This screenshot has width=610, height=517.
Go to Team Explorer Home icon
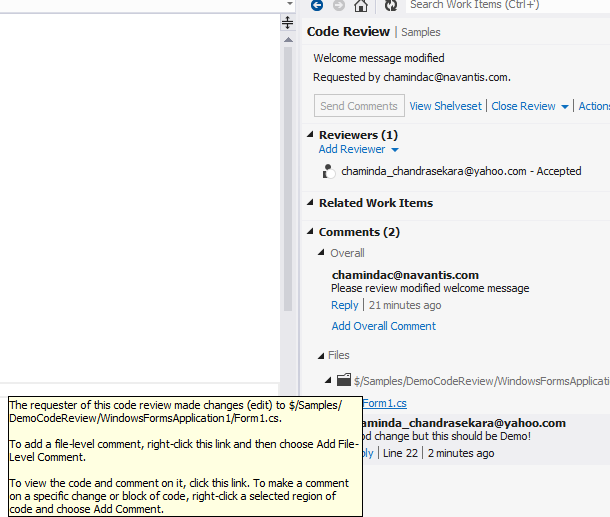[361, 5]
